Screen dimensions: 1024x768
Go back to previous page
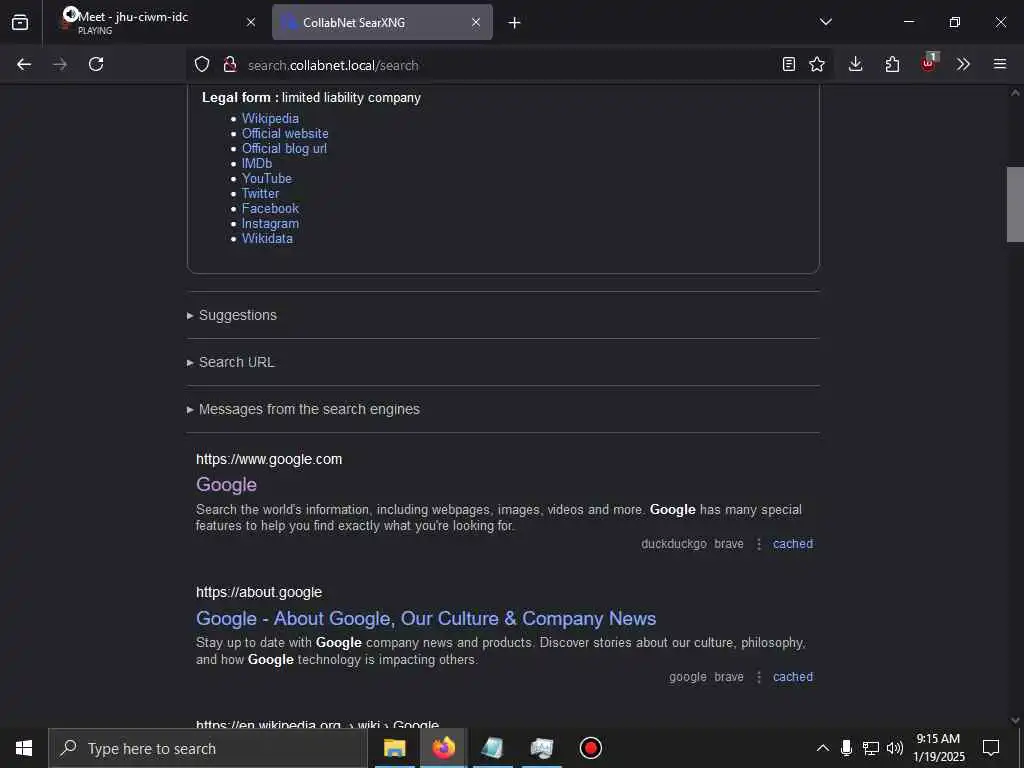[24, 64]
